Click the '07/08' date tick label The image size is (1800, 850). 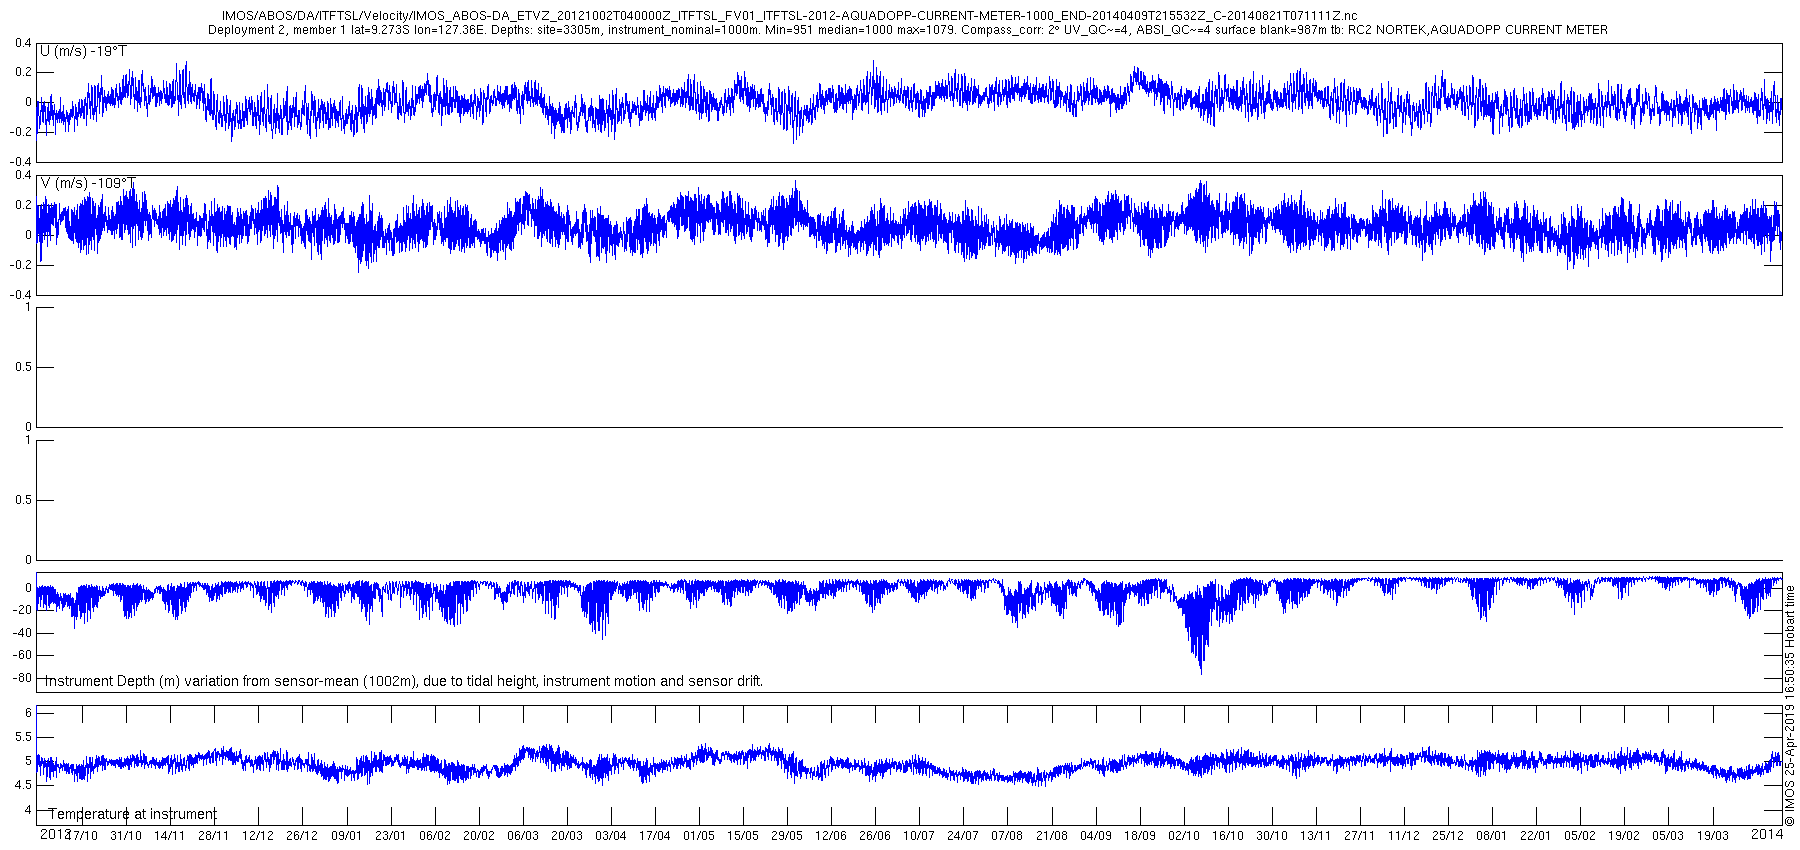[x=1007, y=835]
